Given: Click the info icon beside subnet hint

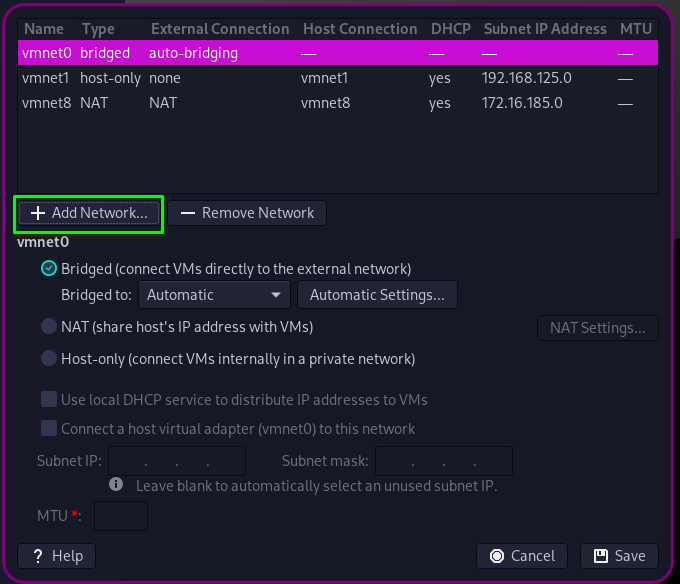Looking at the screenshot, I should pyautogui.click(x=116, y=485).
